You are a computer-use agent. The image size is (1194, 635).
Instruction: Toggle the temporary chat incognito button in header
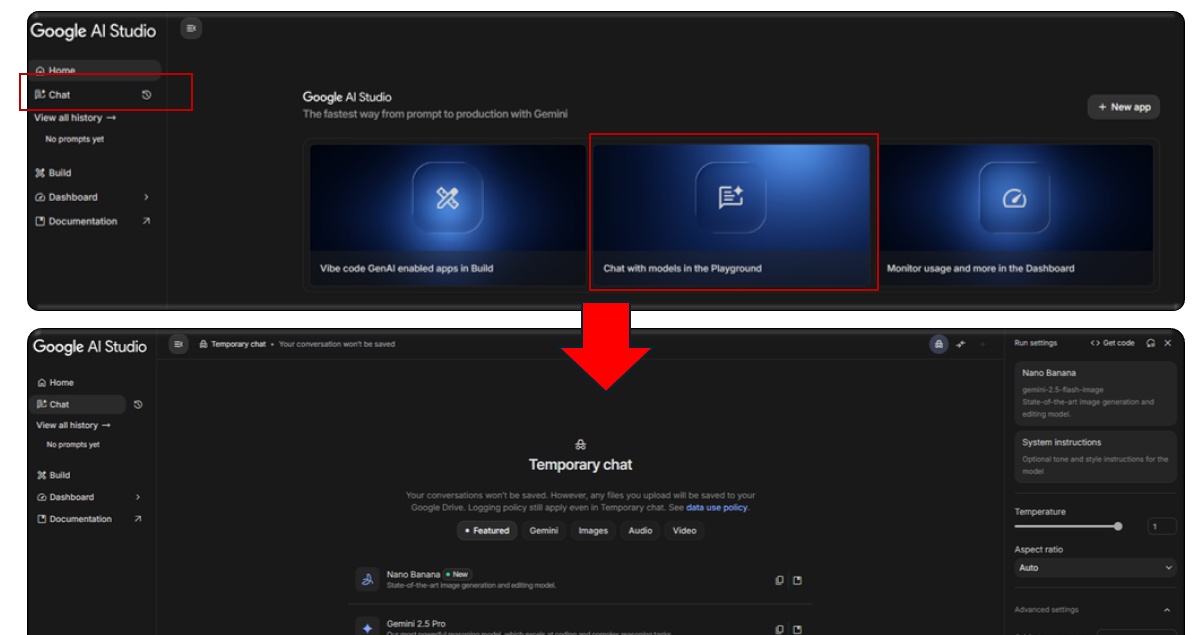(939, 344)
